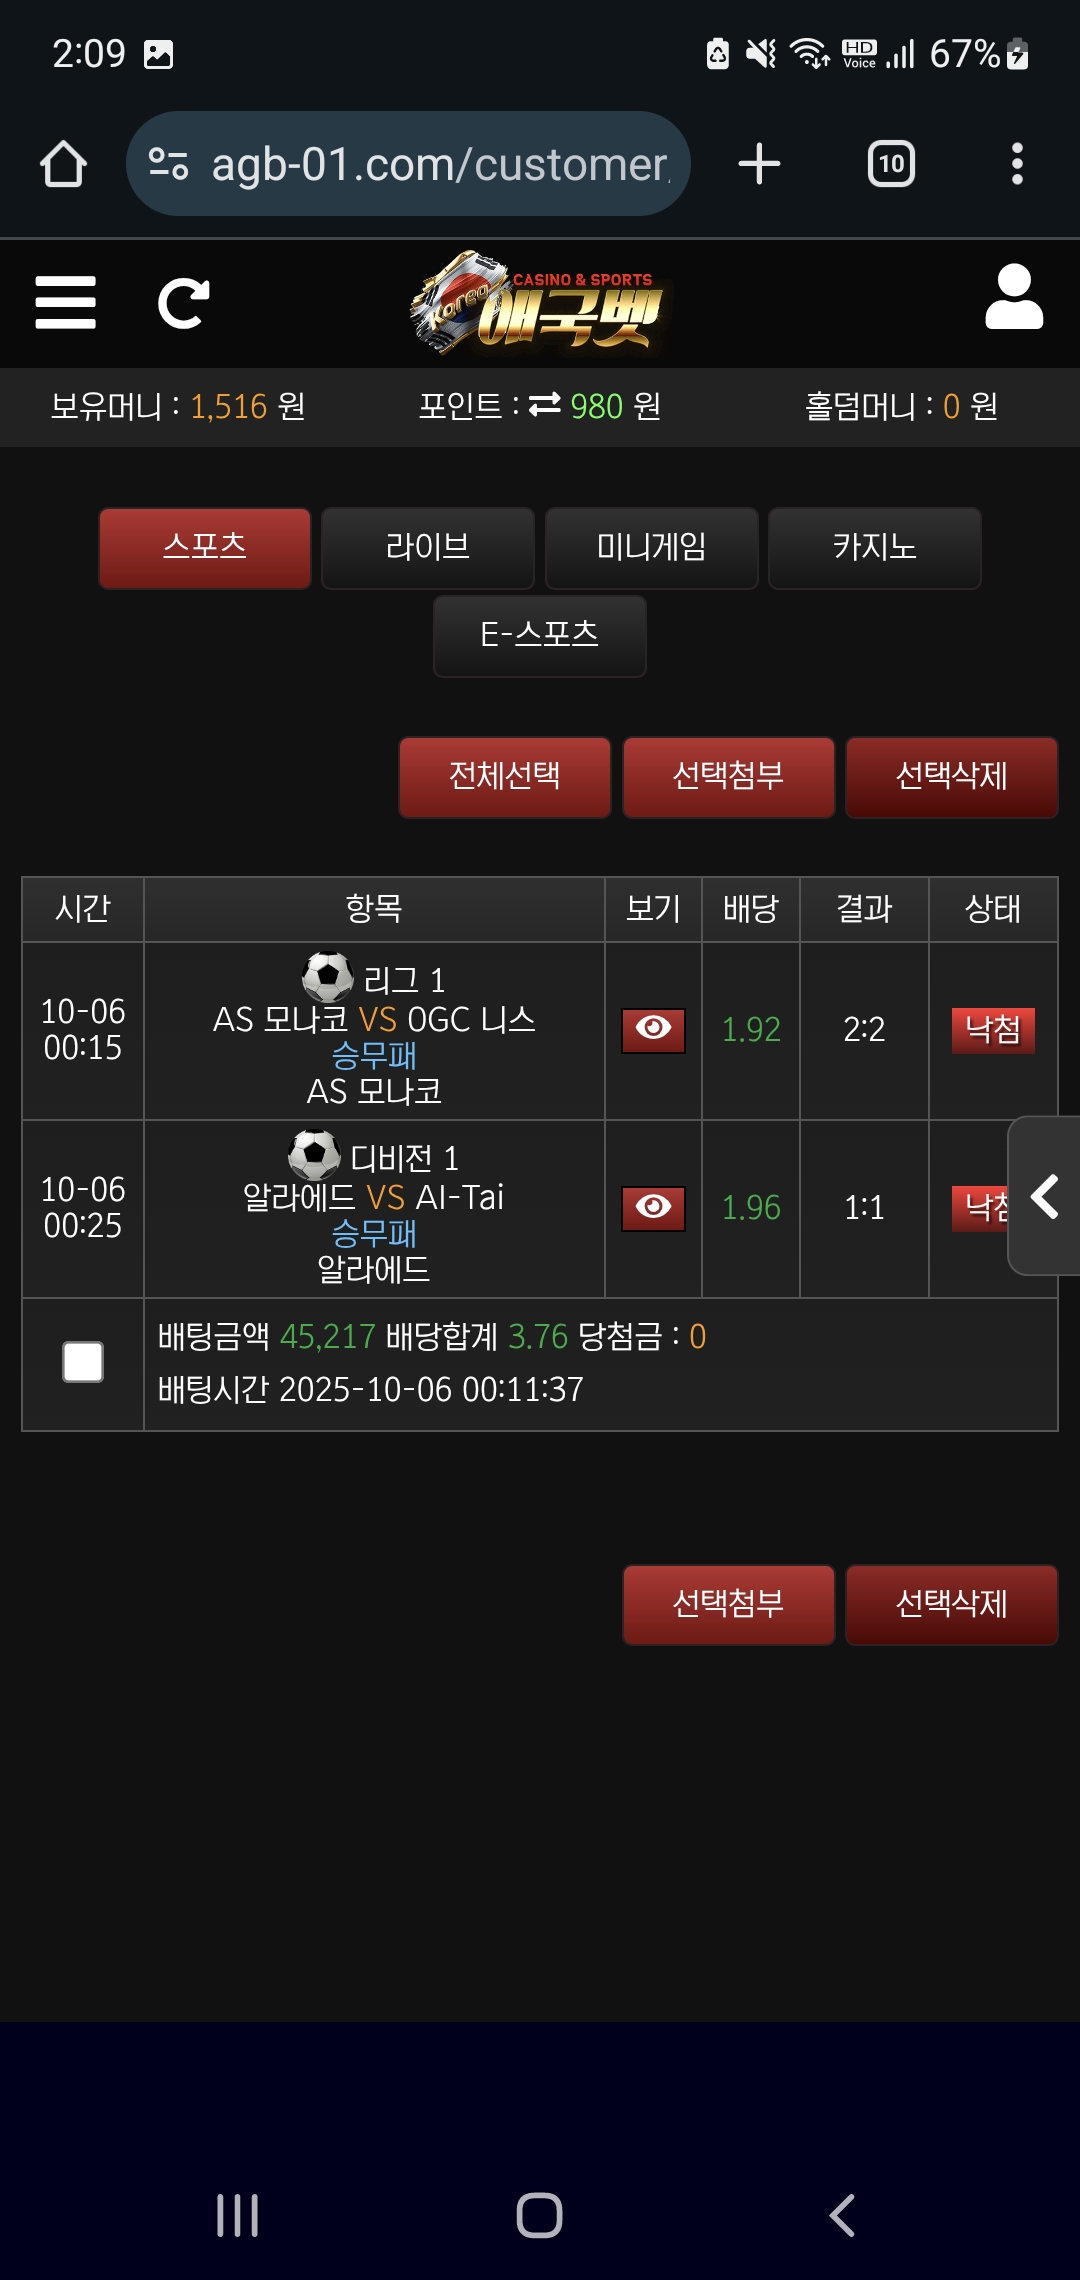Open site info icon in address bar
1080x2280 pixels.
168,164
